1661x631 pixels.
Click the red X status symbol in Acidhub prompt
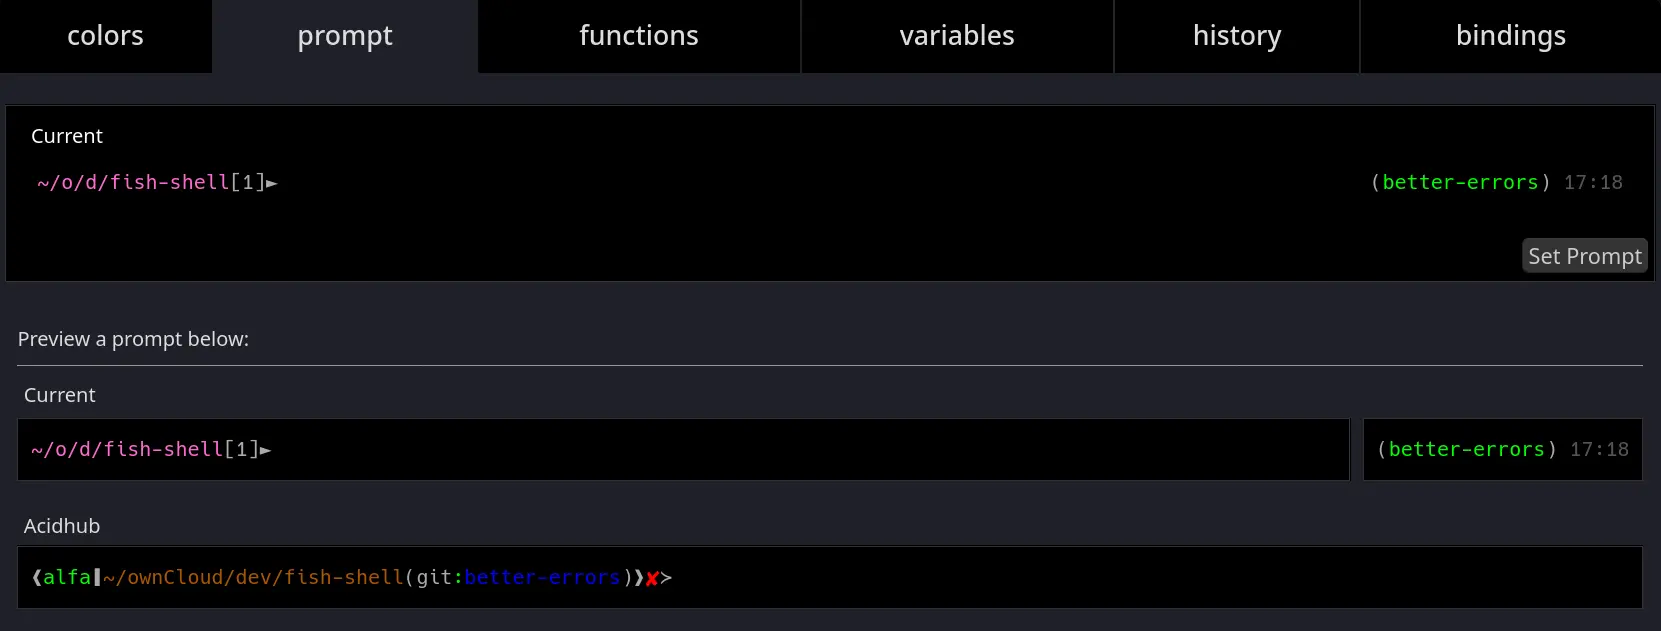652,578
